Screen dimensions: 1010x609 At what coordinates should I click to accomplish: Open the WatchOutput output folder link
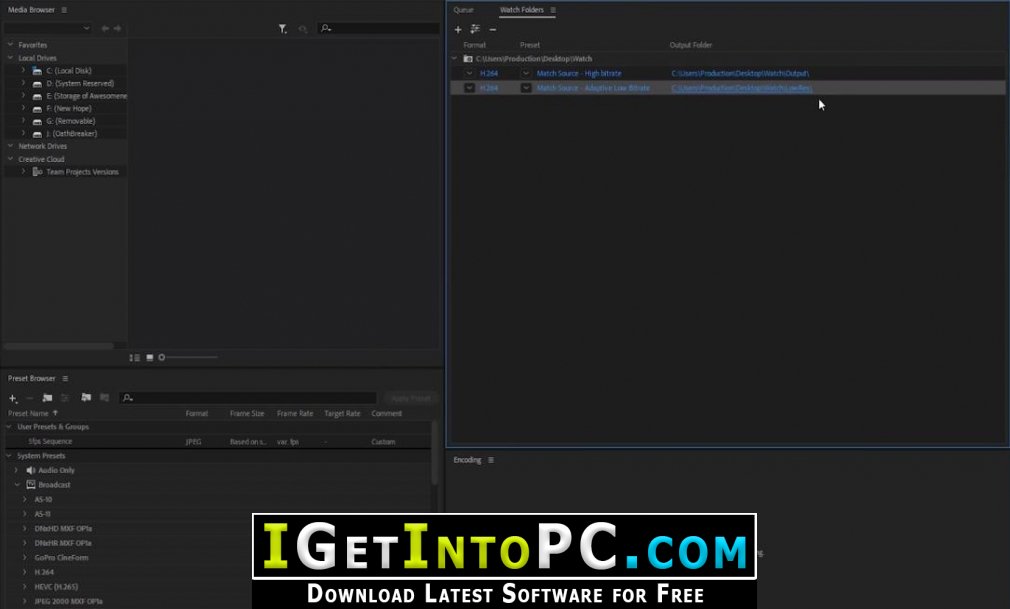coord(740,73)
